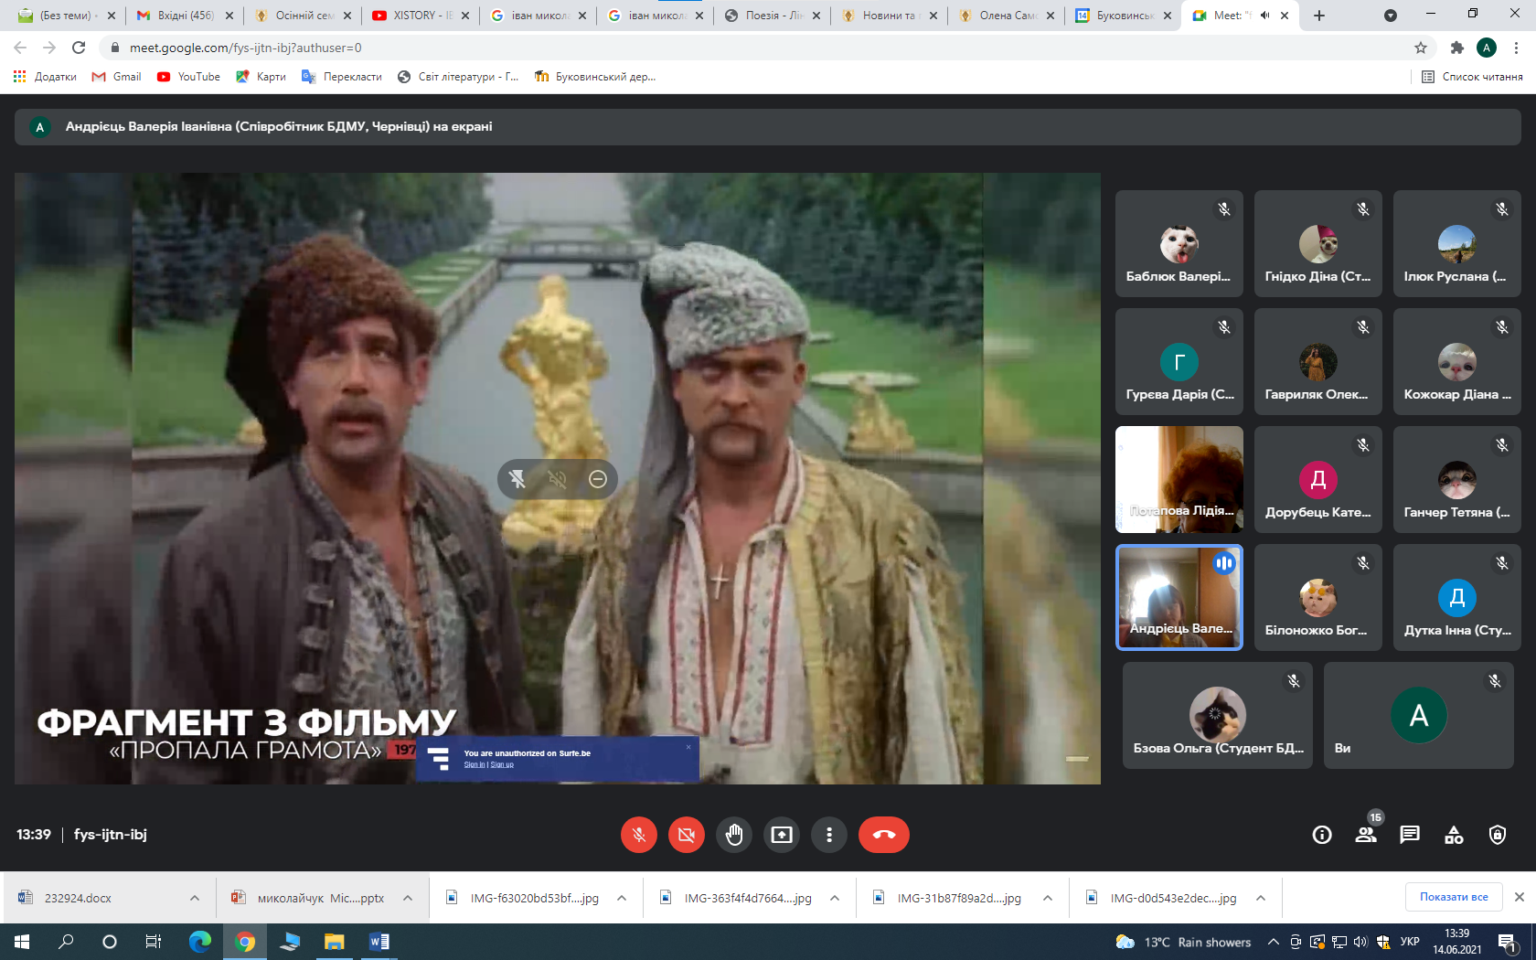The image size is (1536, 960).
Task: Open Список читання reading list
Action: [1472, 76]
